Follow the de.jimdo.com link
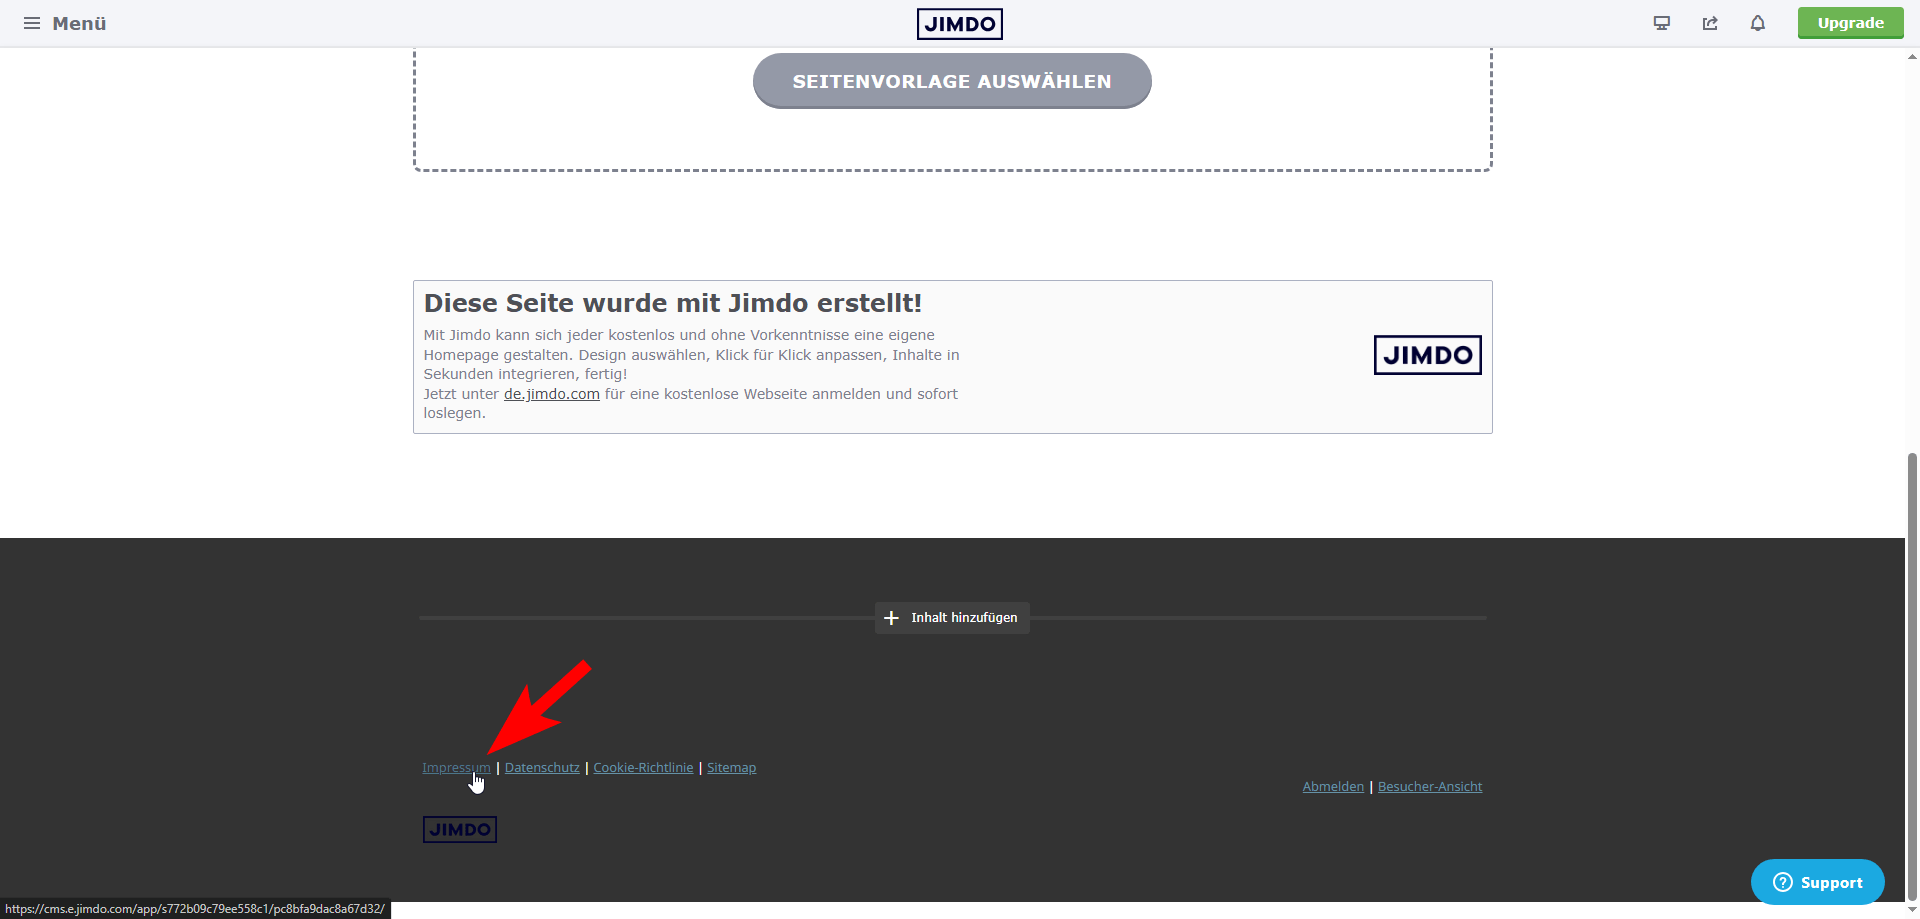 [552, 394]
